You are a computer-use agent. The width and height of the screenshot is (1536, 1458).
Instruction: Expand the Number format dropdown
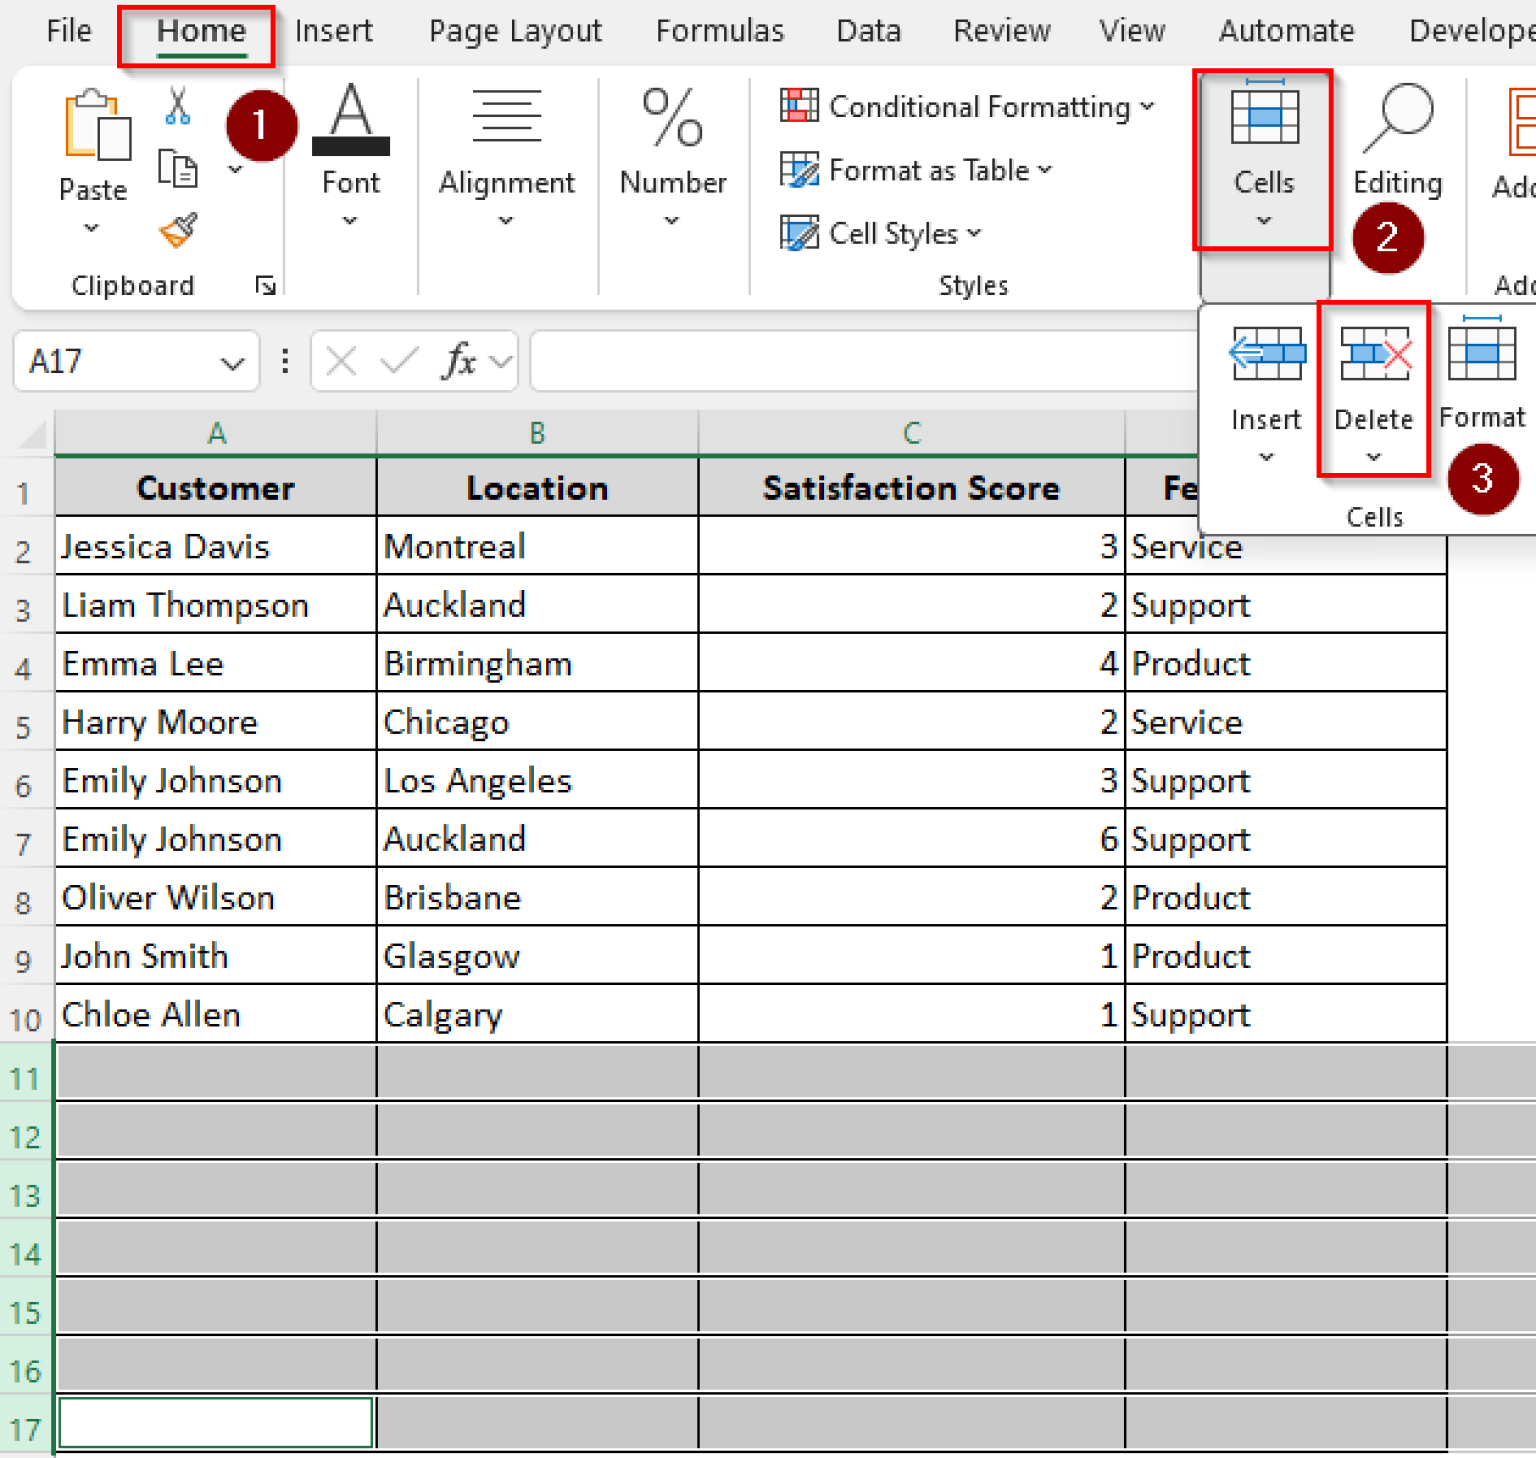tap(671, 220)
